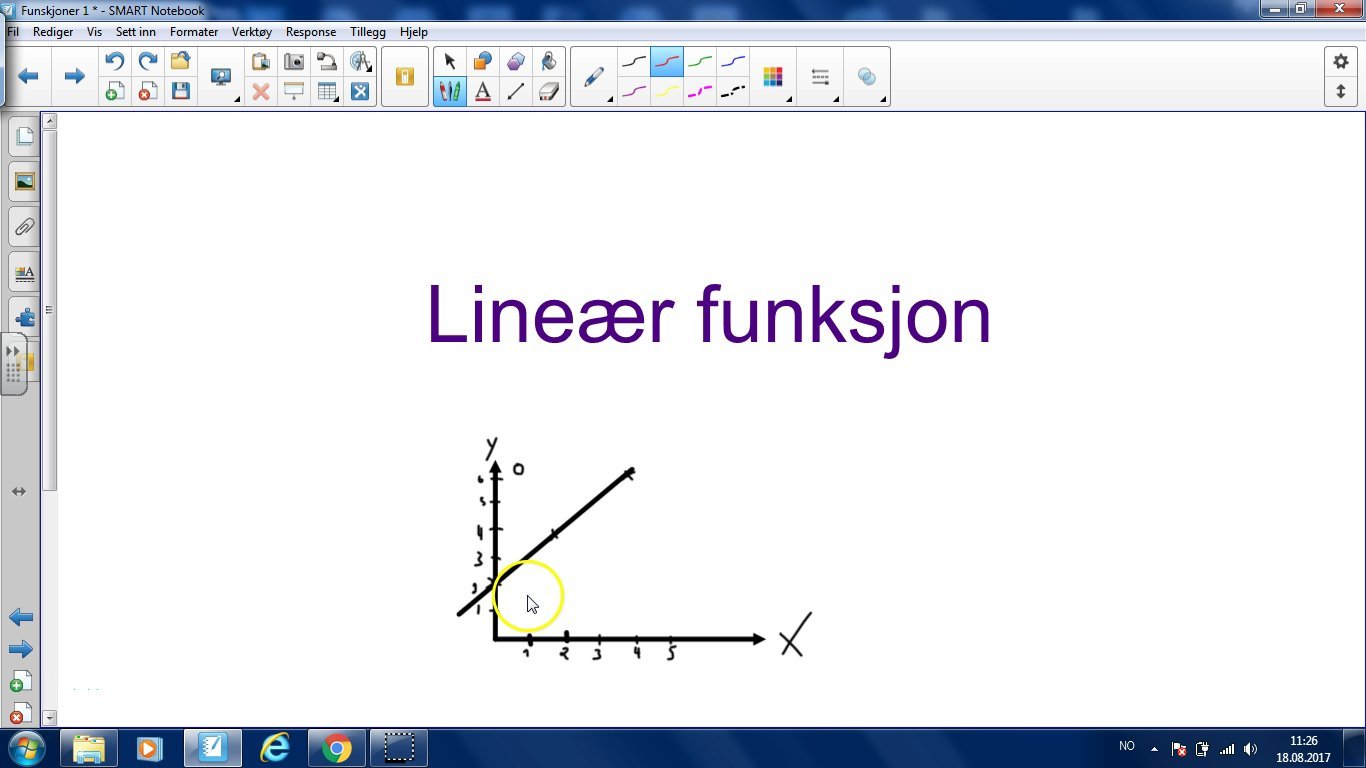Open the Verktøy menu

click(x=252, y=31)
